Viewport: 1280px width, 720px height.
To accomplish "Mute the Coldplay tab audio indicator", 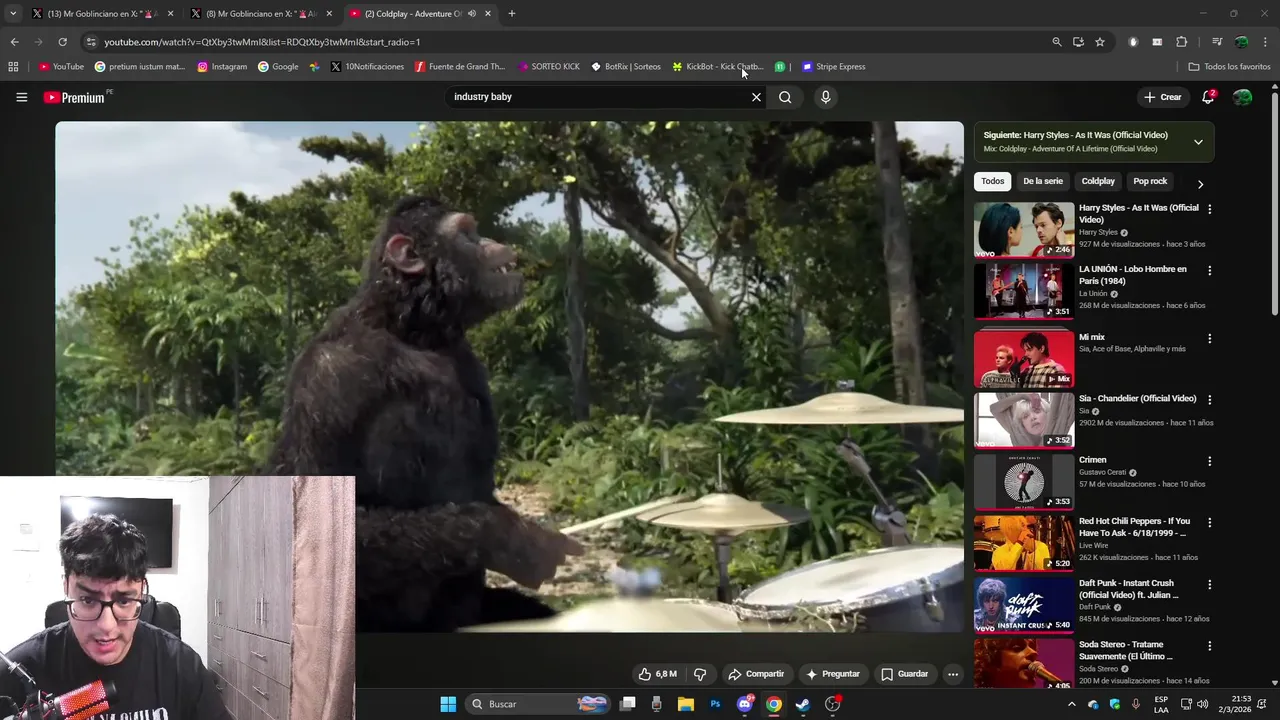I will (x=471, y=14).
